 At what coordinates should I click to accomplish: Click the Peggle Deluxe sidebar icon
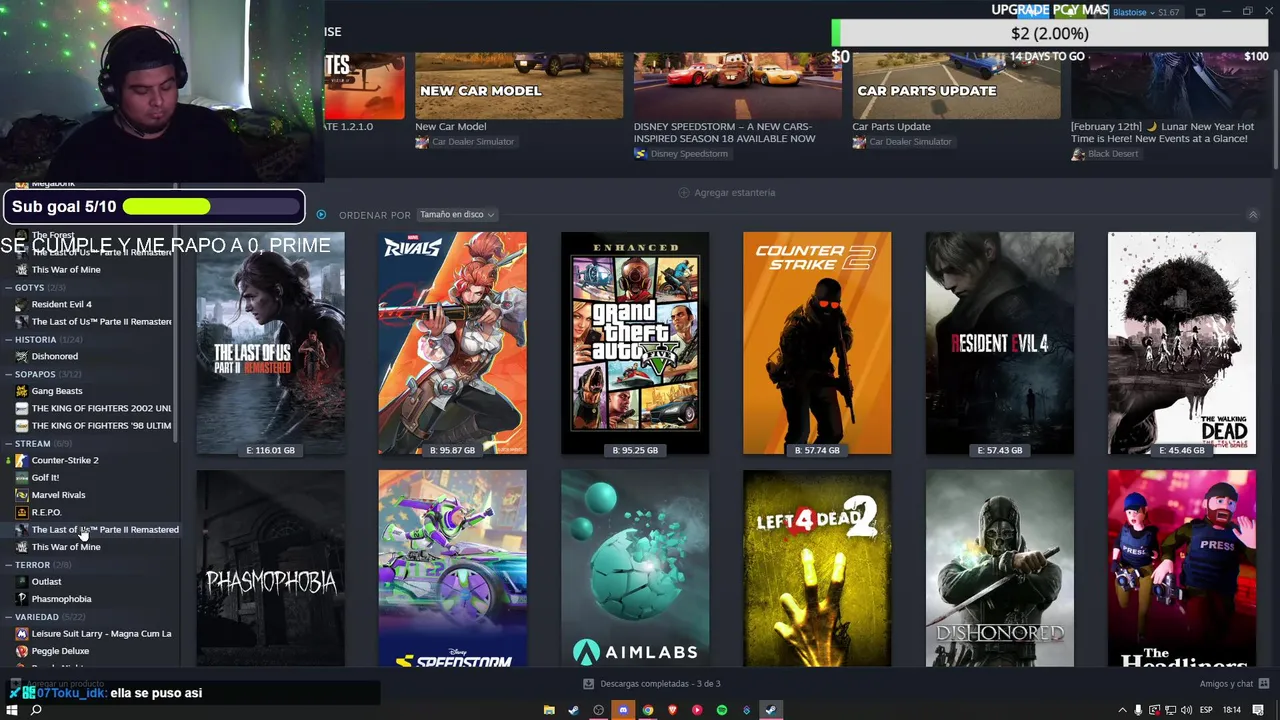click(x=22, y=651)
